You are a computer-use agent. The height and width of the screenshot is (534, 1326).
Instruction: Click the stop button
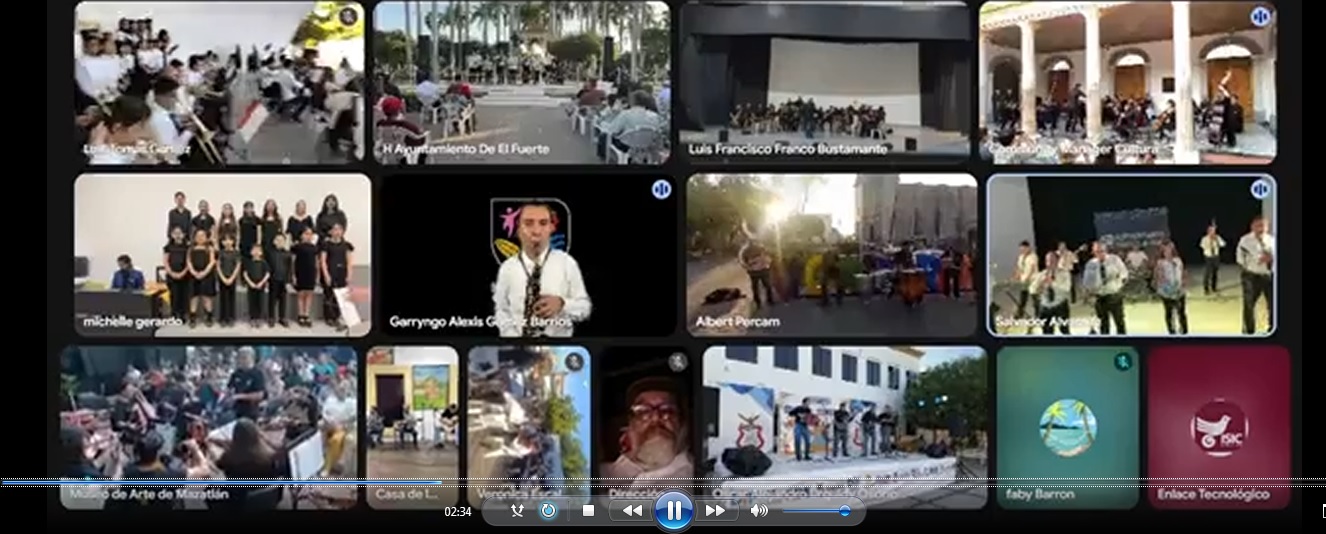click(x=588, y=511)
